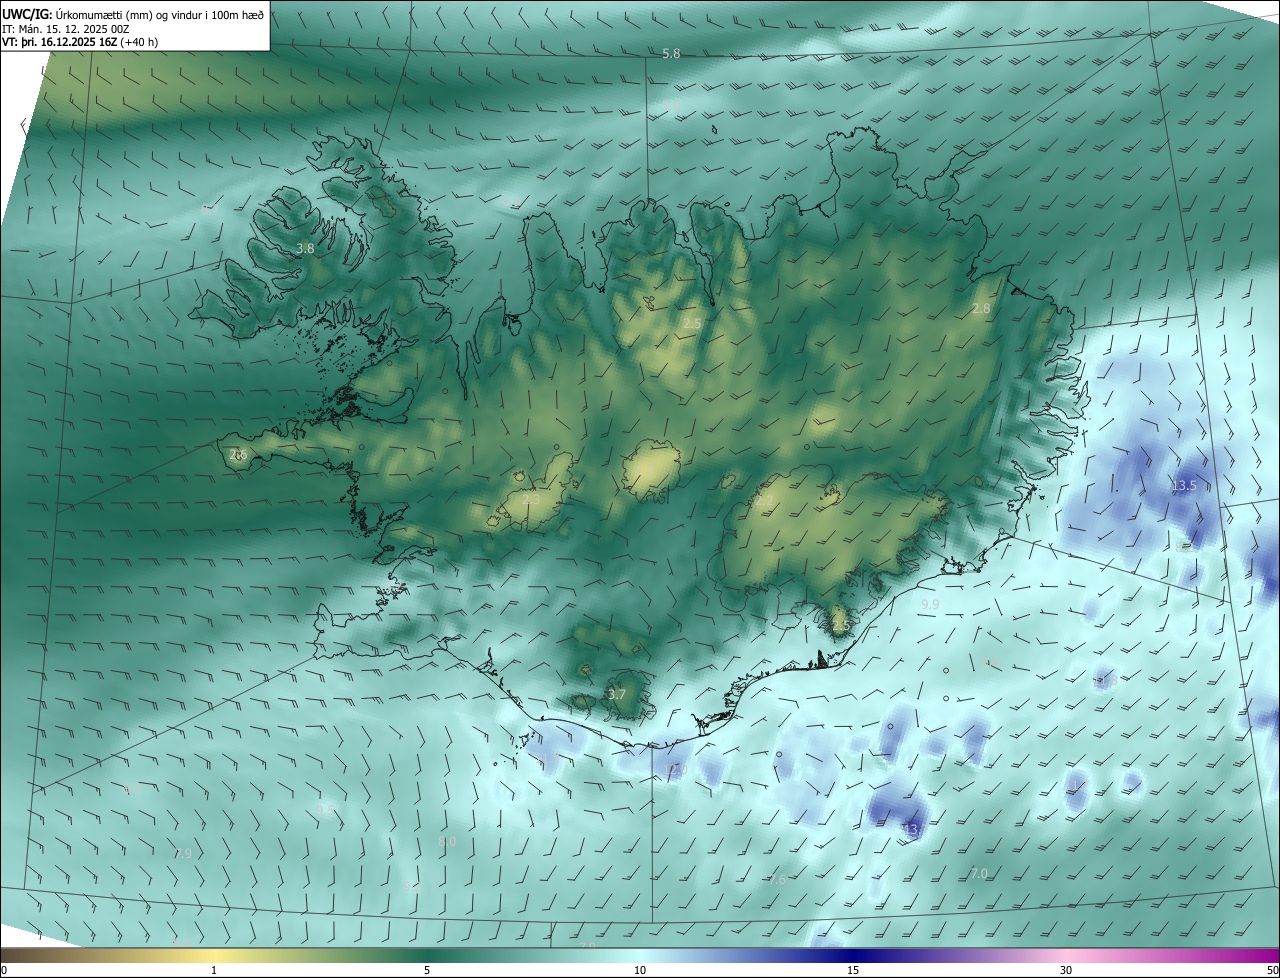This screenshot has width=1280, height=978.
Task: Select the 2.6 value label on Snæfellsnes peninsula
Action: 238,455
